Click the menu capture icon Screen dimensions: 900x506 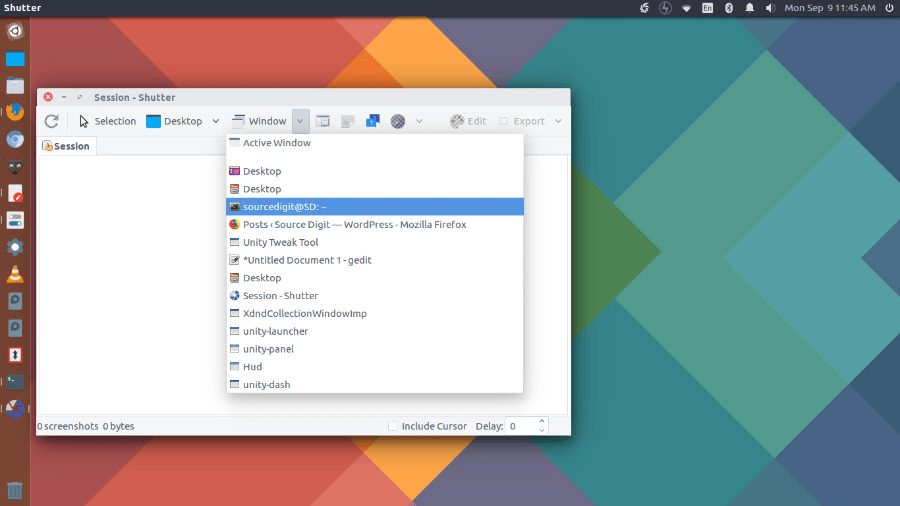(348, 121)
